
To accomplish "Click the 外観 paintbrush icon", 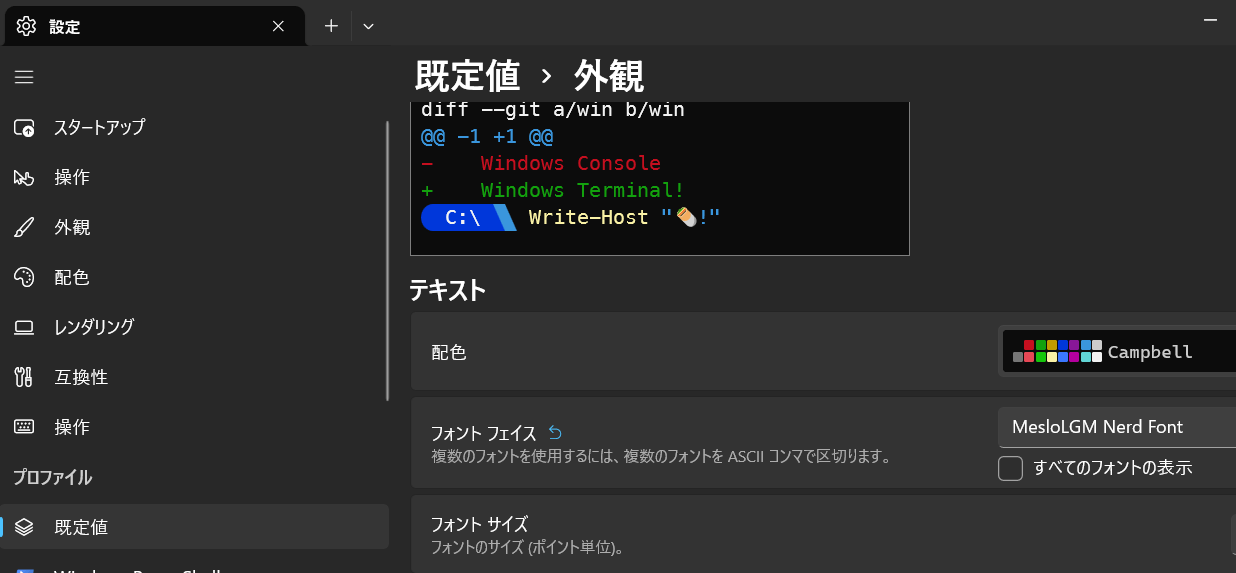I will coord(24,228).
